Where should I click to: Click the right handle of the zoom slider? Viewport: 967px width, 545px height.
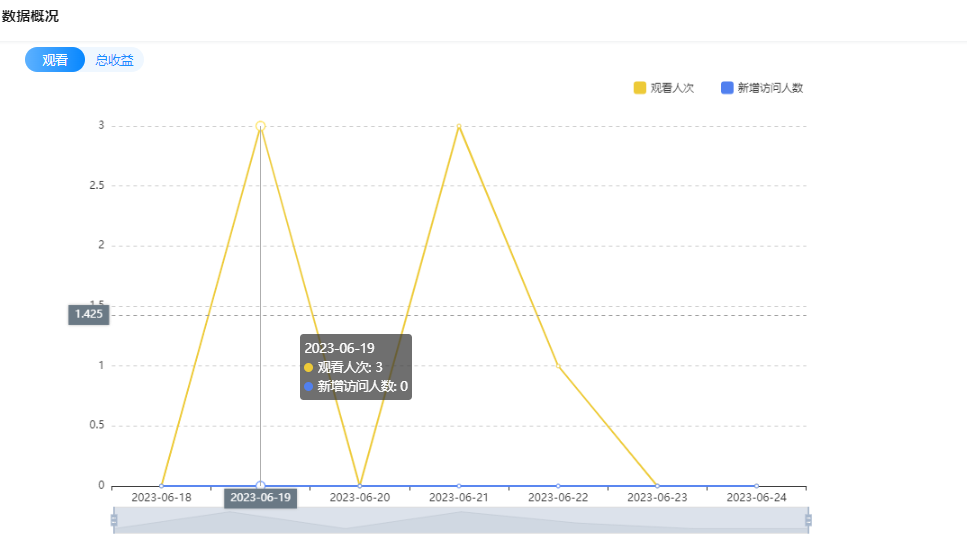pos(808,520)
